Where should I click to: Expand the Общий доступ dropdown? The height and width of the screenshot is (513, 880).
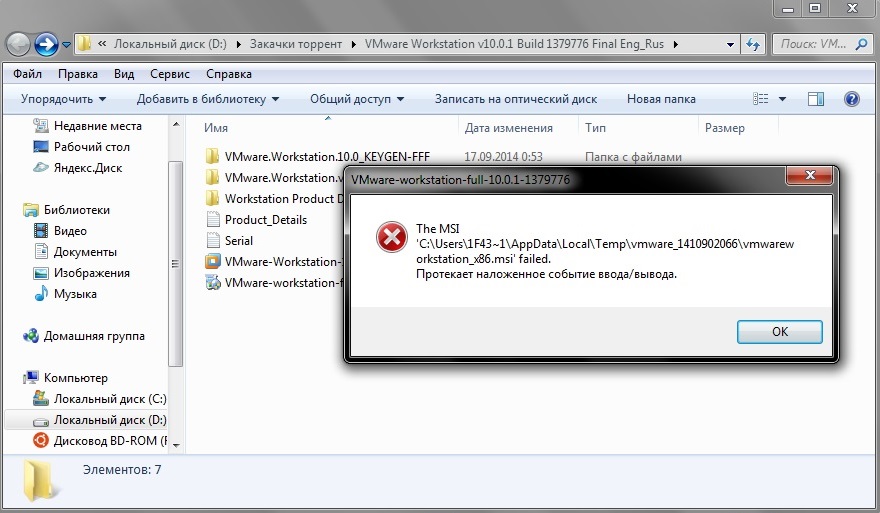coord(356,99)
